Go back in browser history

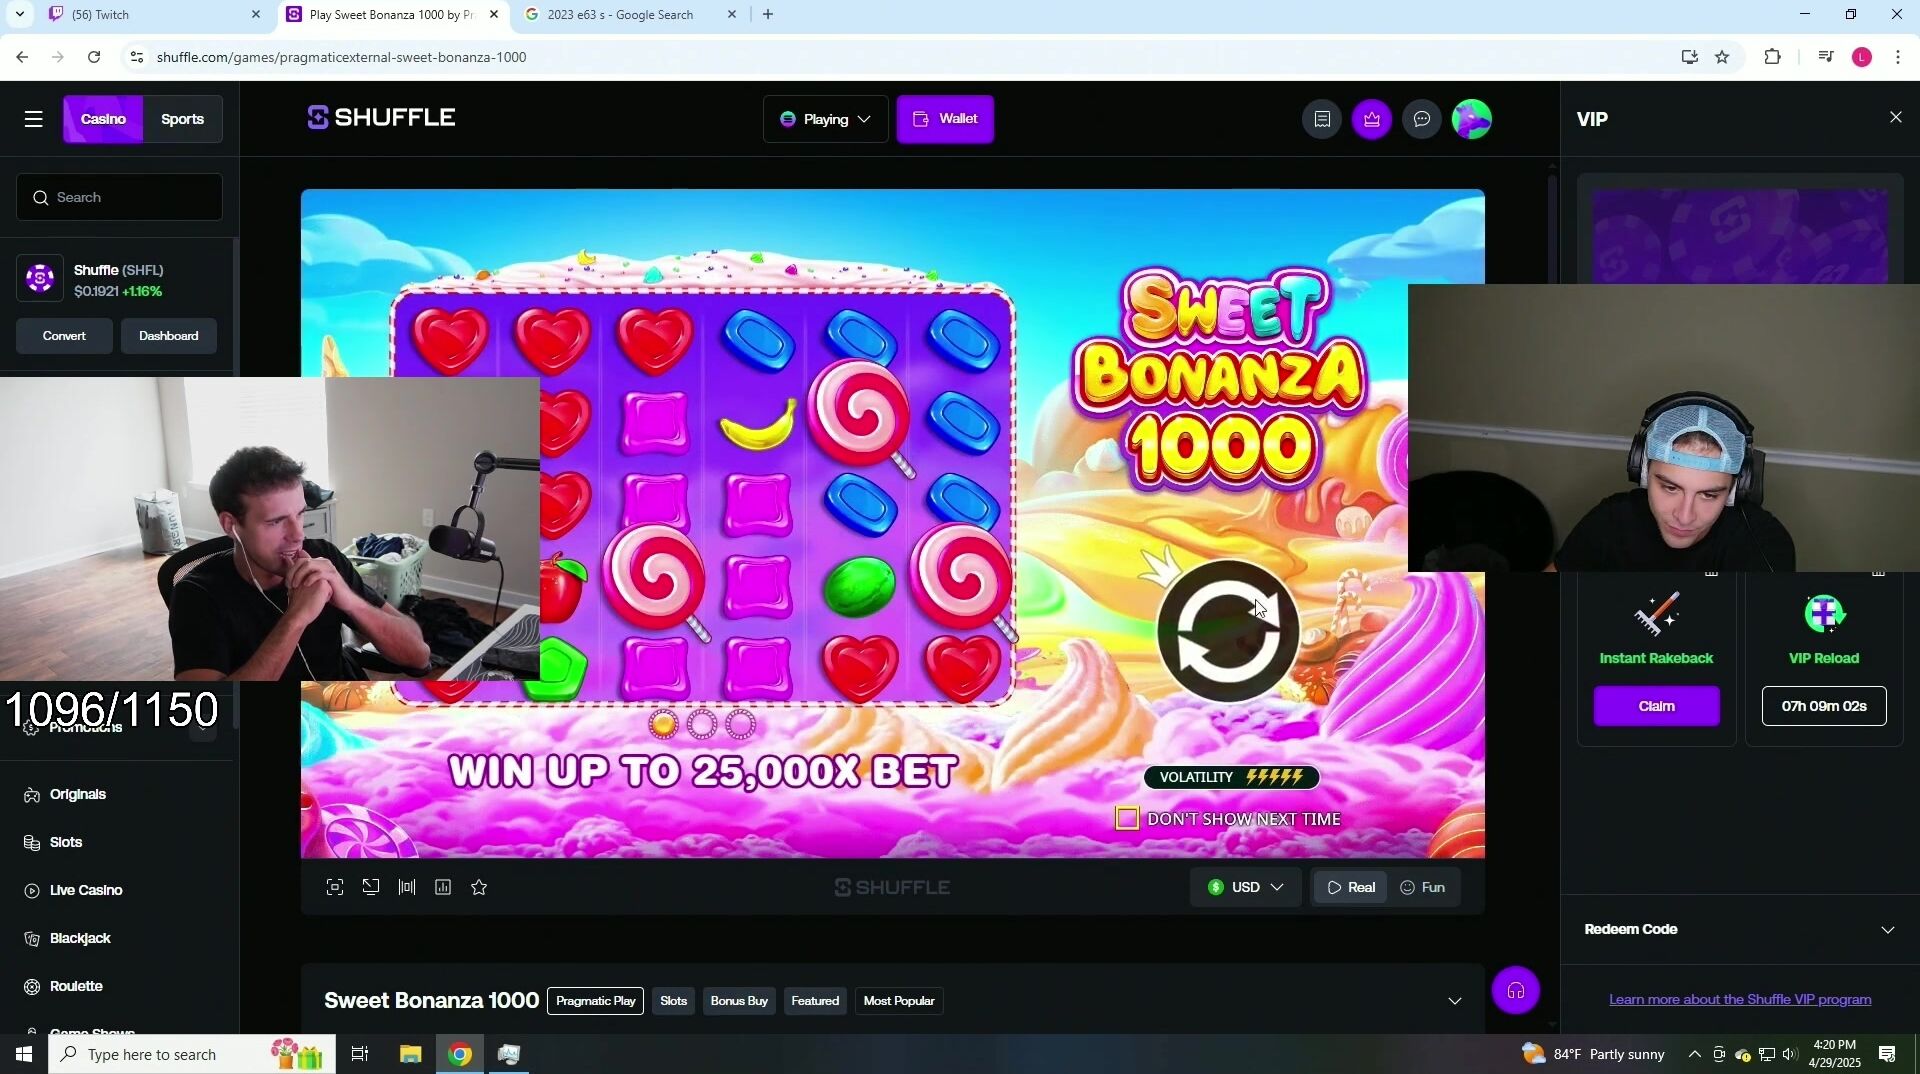pos(22,57)
